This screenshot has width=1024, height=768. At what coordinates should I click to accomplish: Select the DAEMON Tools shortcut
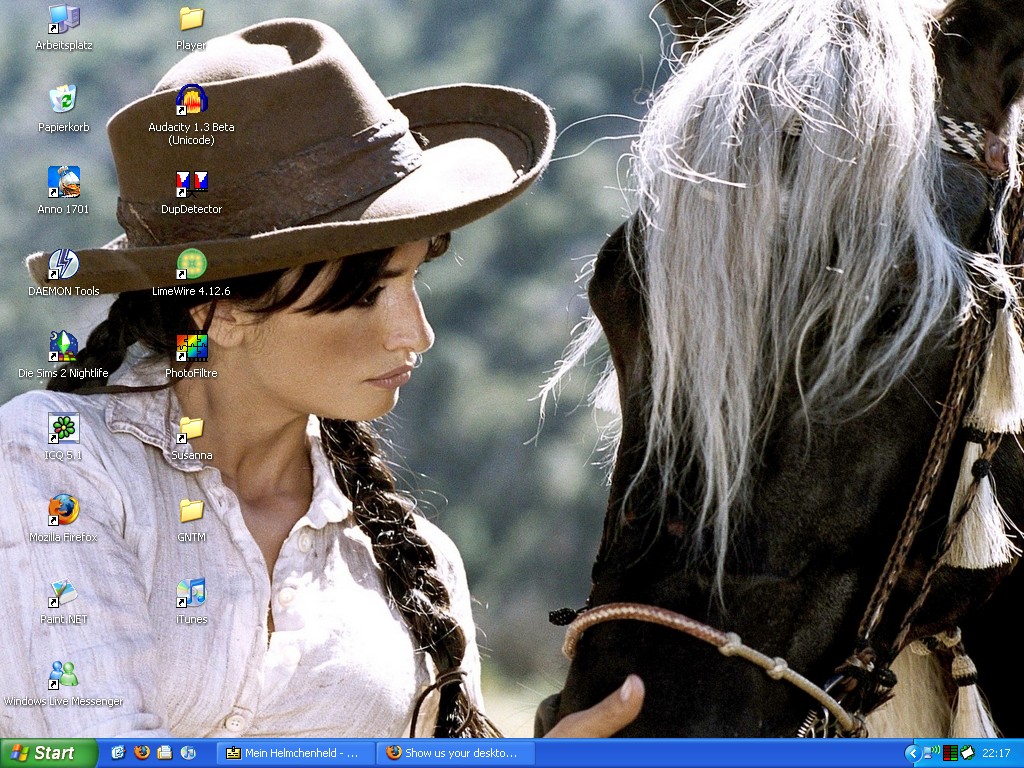click(64, 264)
